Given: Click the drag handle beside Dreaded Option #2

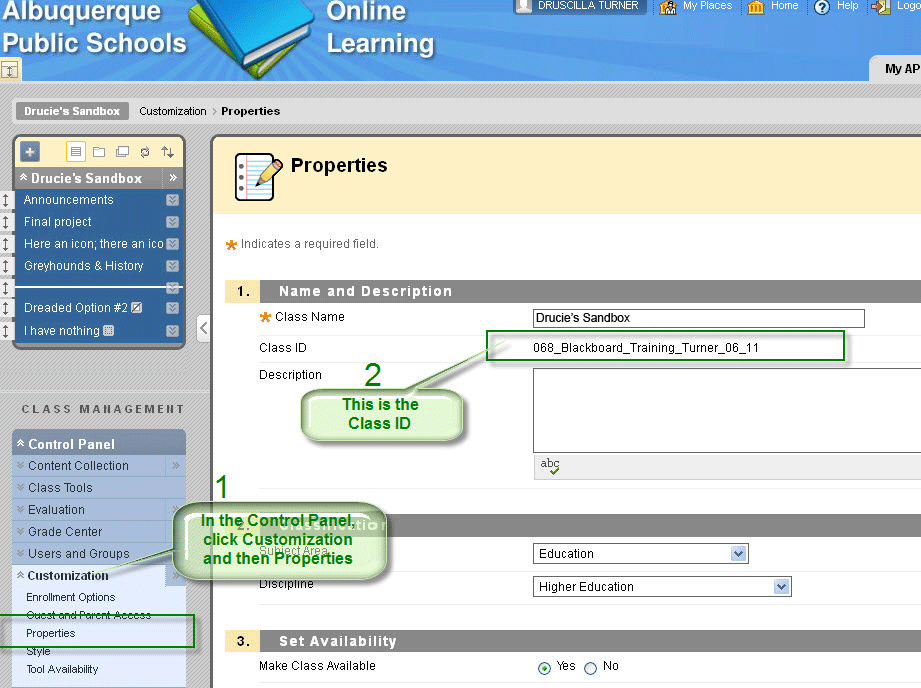Looking at the screenshot, I should (x=5, y=308).
